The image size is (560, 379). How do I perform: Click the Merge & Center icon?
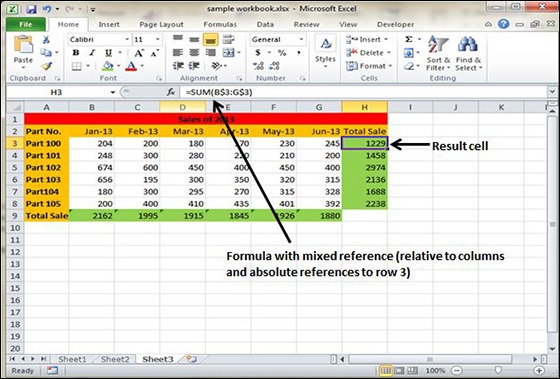pyautogui.click(x=229, y=53)
